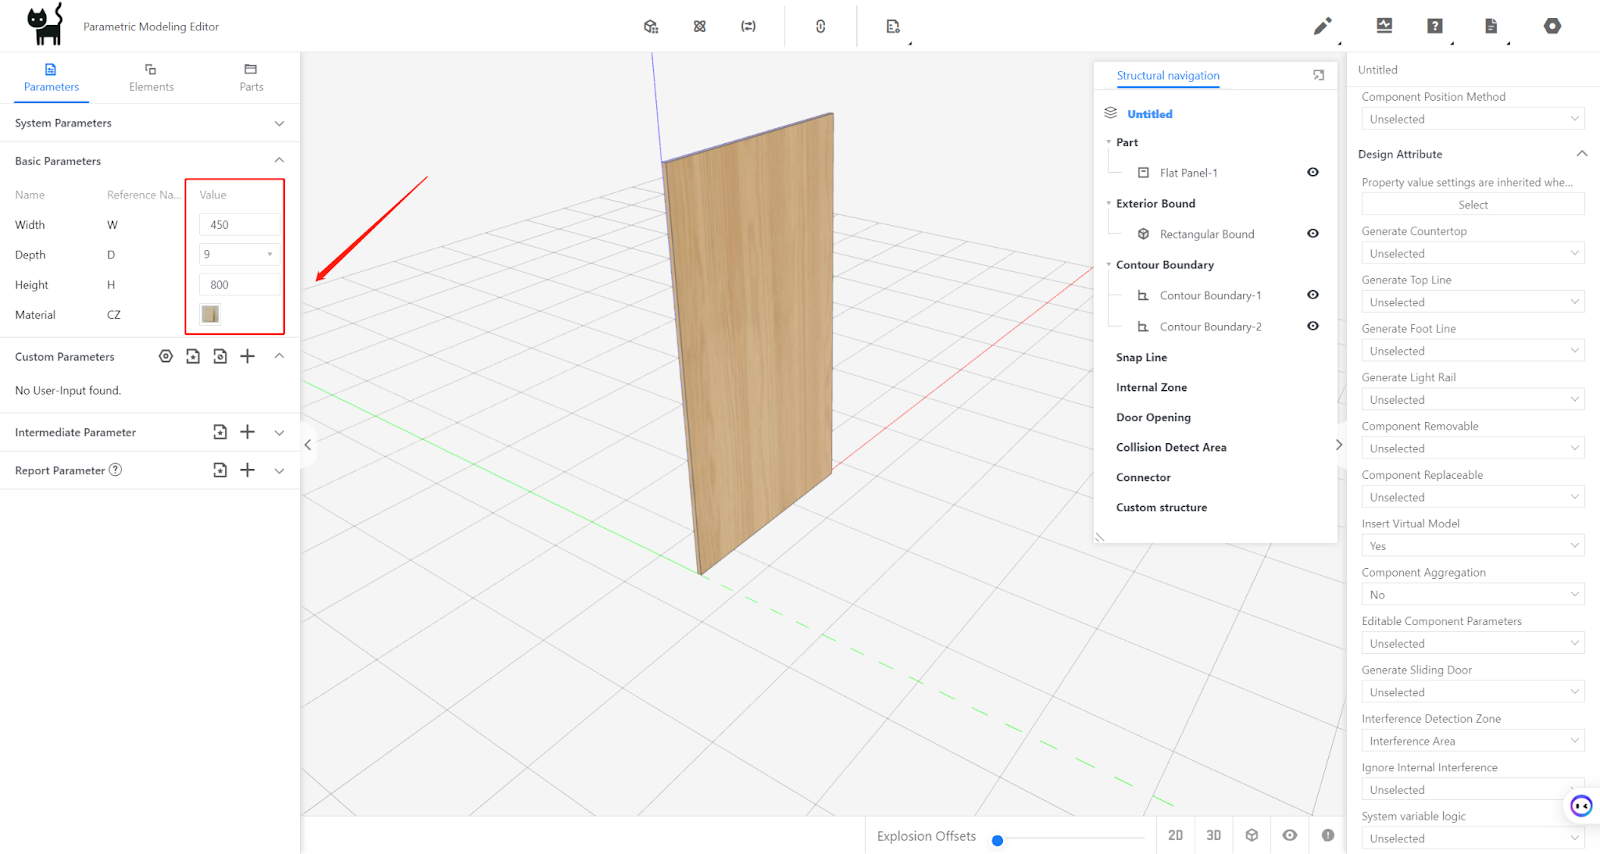This screenshot has height=854, width=1600.
Task: Switch to the Elements tab
Action: (151, 78)
